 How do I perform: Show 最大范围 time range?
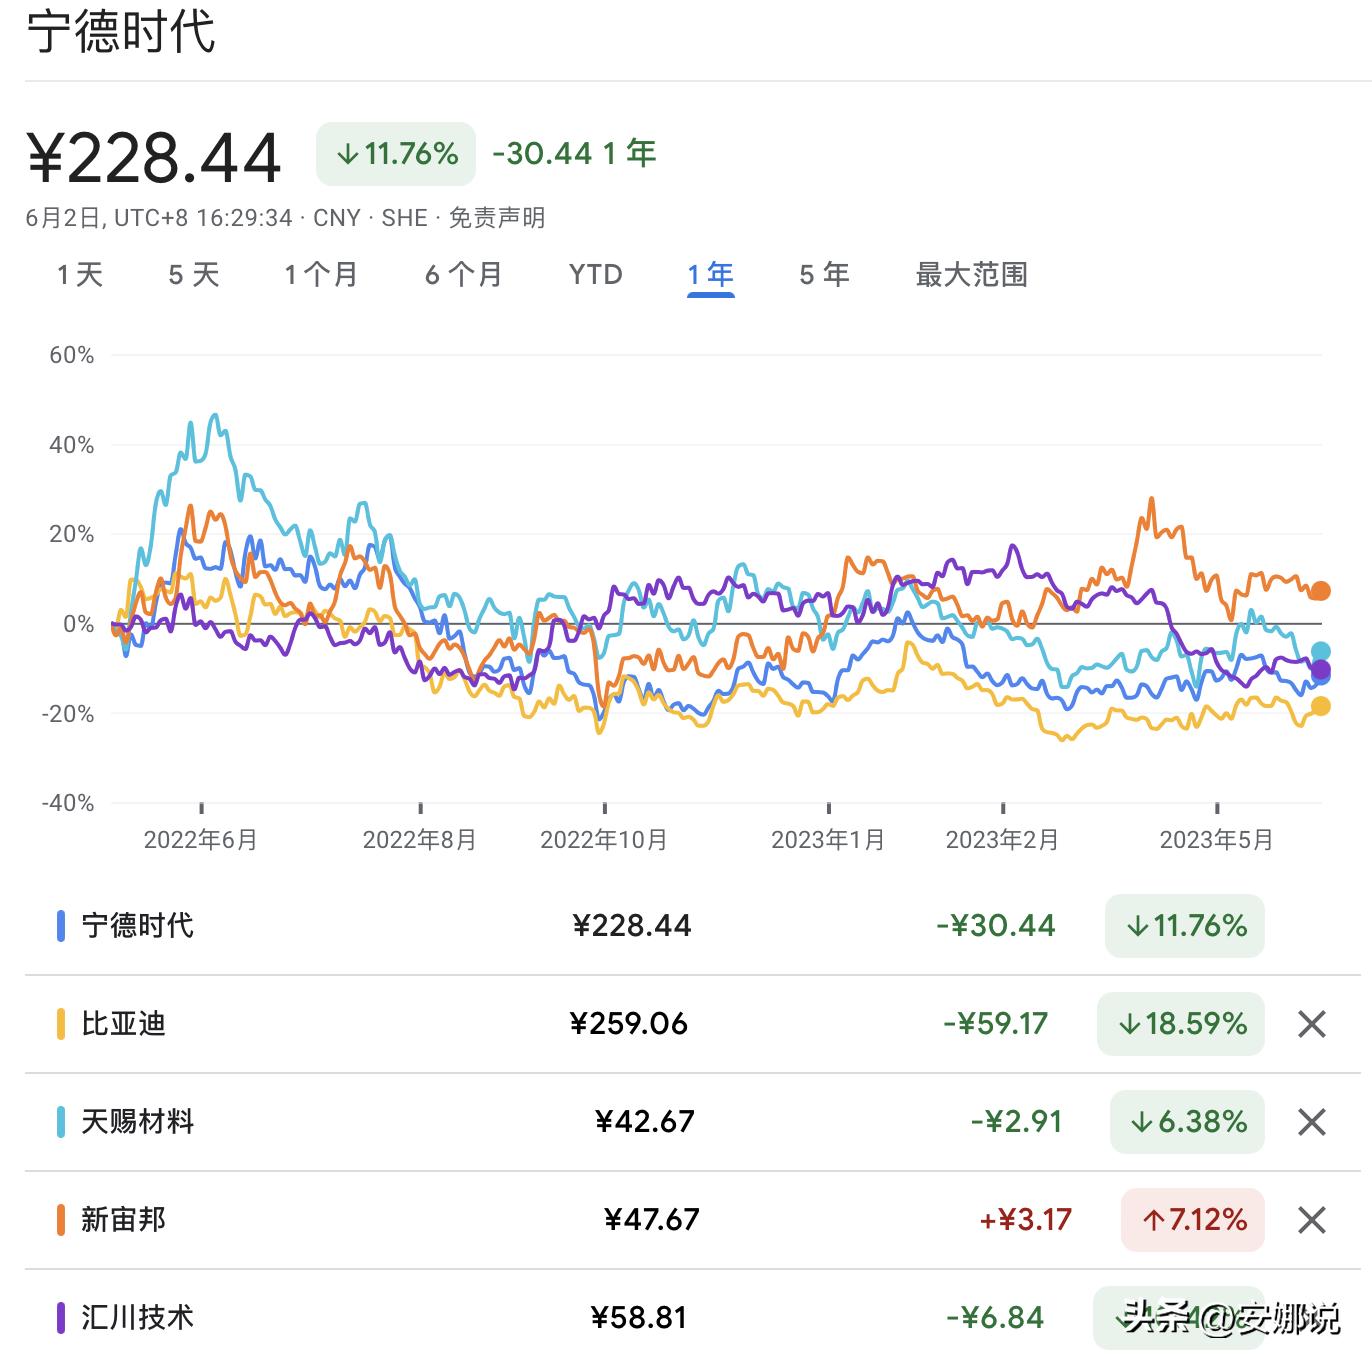pos(972,275)
